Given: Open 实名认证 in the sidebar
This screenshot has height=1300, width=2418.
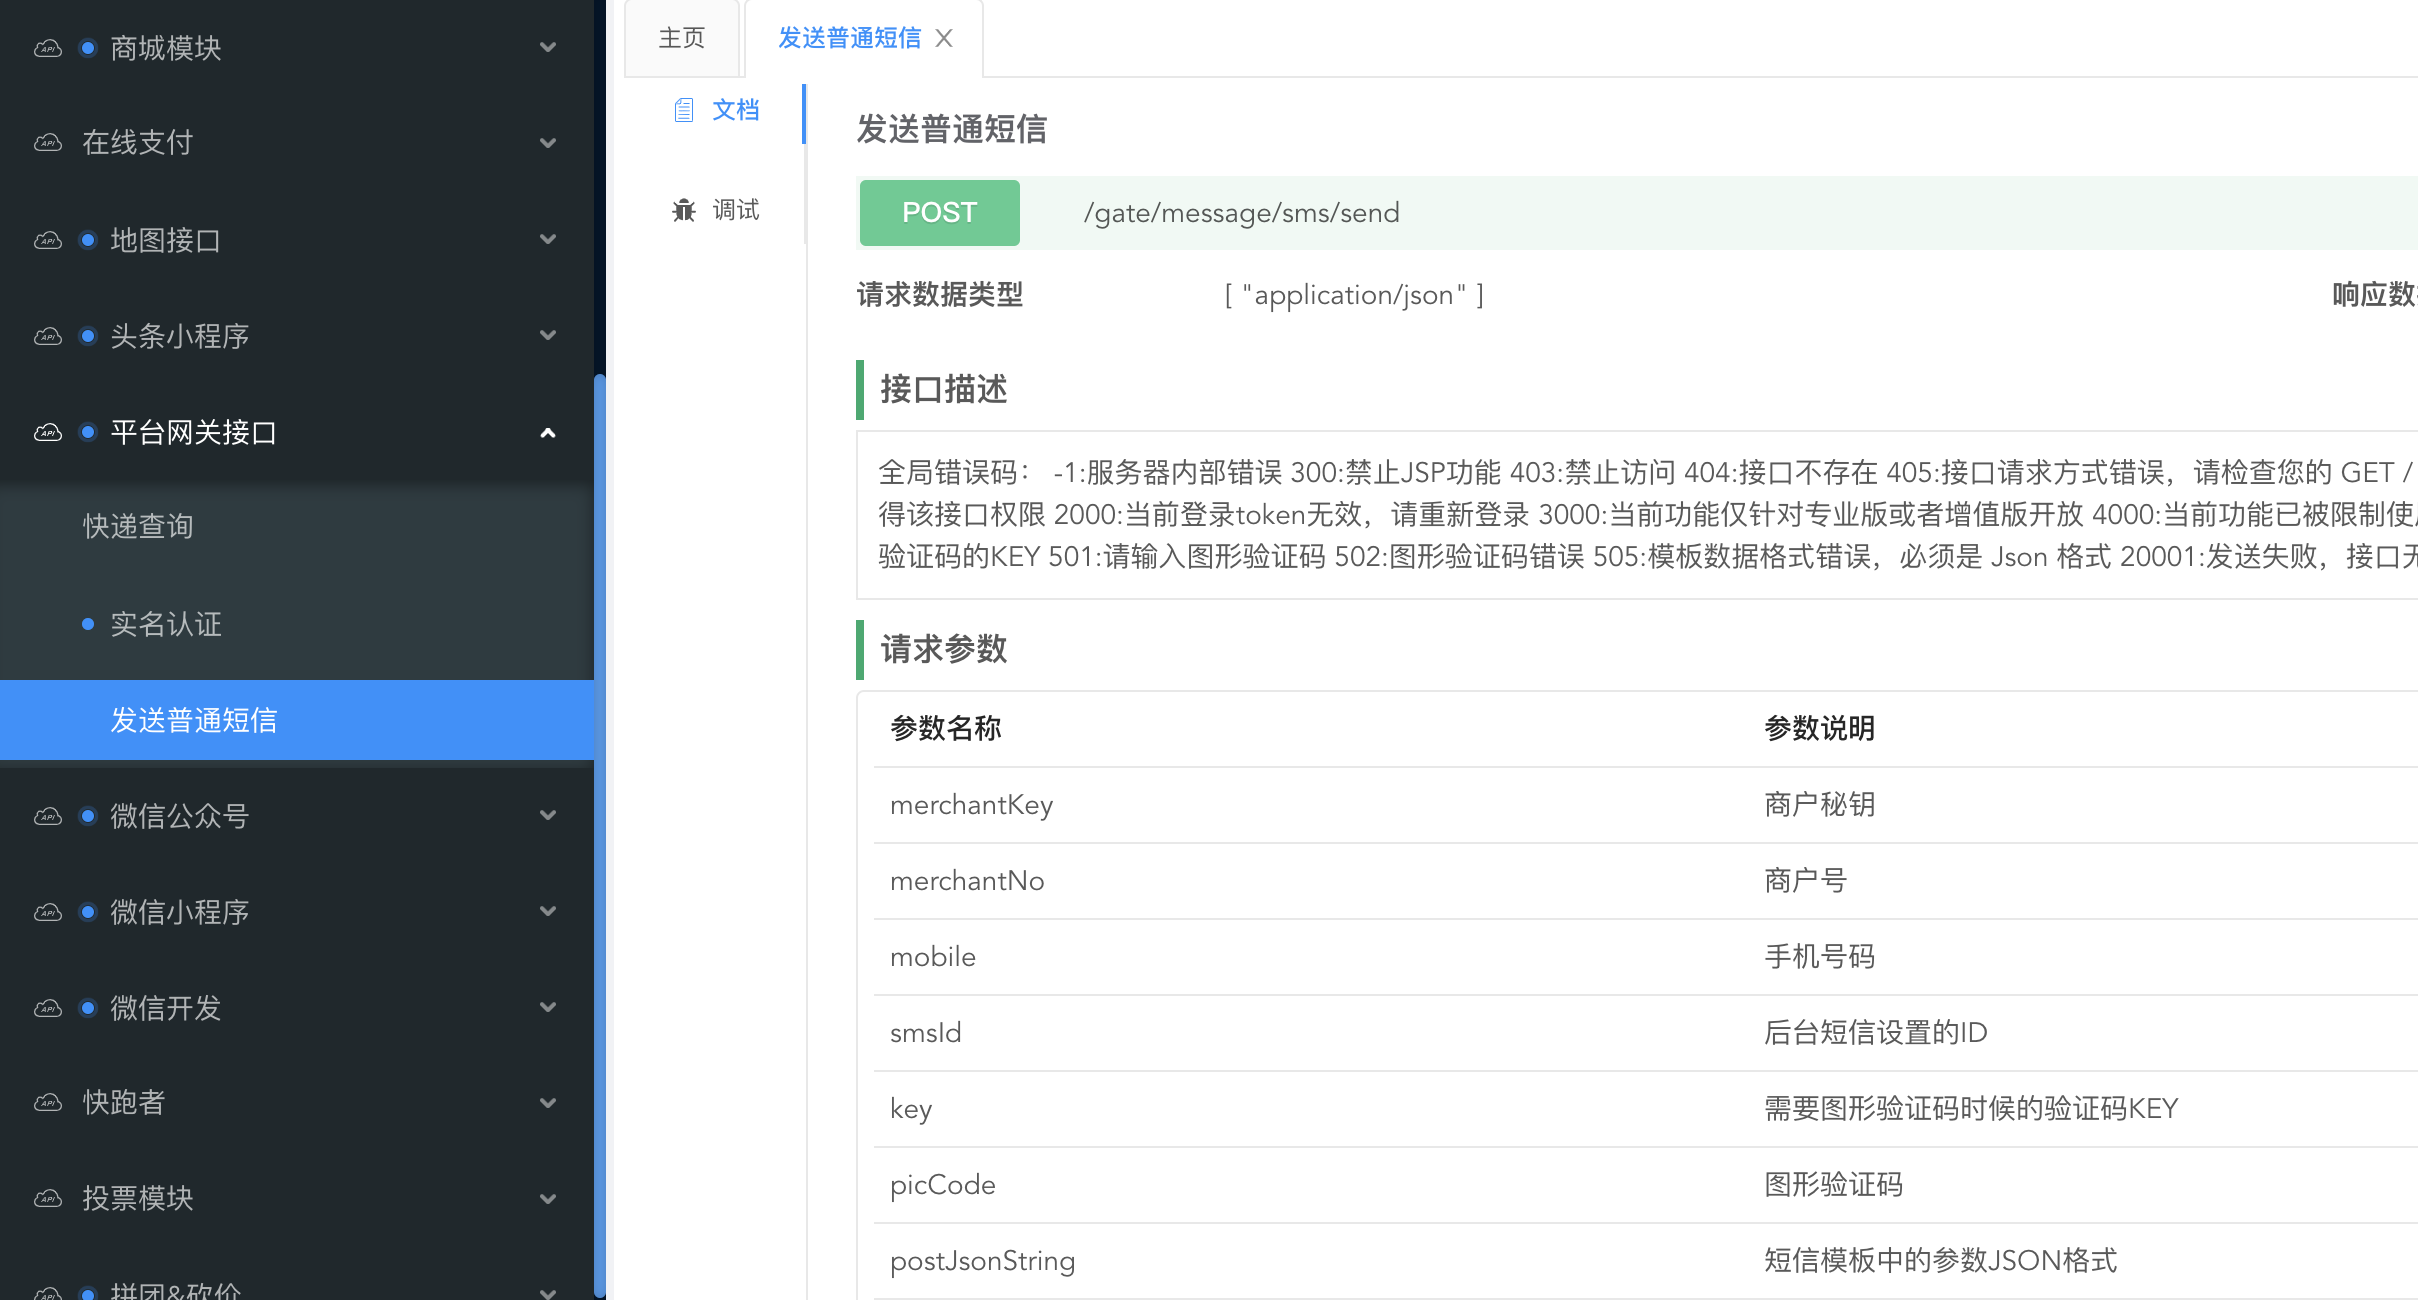Looking at the screenshot, I should [x=166, y=624].
